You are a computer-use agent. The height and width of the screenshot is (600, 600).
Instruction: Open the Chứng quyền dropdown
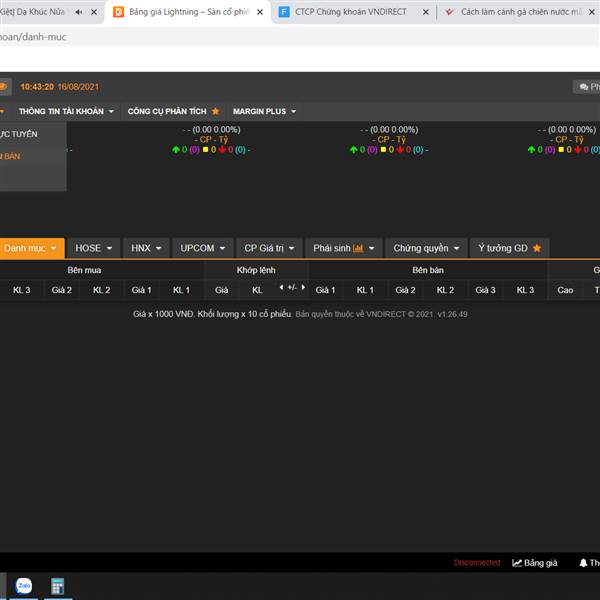[x=426, y=248]
